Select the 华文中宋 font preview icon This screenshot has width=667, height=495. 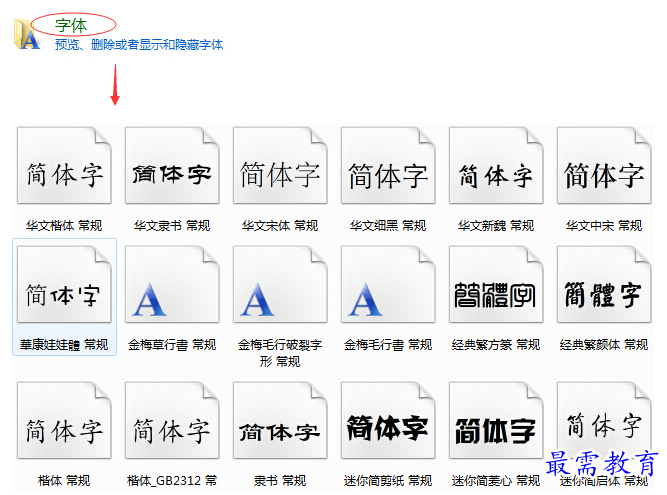[x=604, y=165]
